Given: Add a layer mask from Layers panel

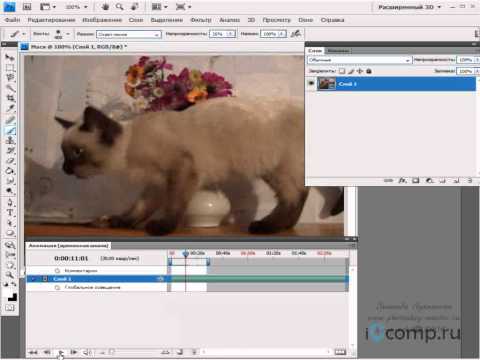Looking at the screenshot, I should [x=416, y=180].
